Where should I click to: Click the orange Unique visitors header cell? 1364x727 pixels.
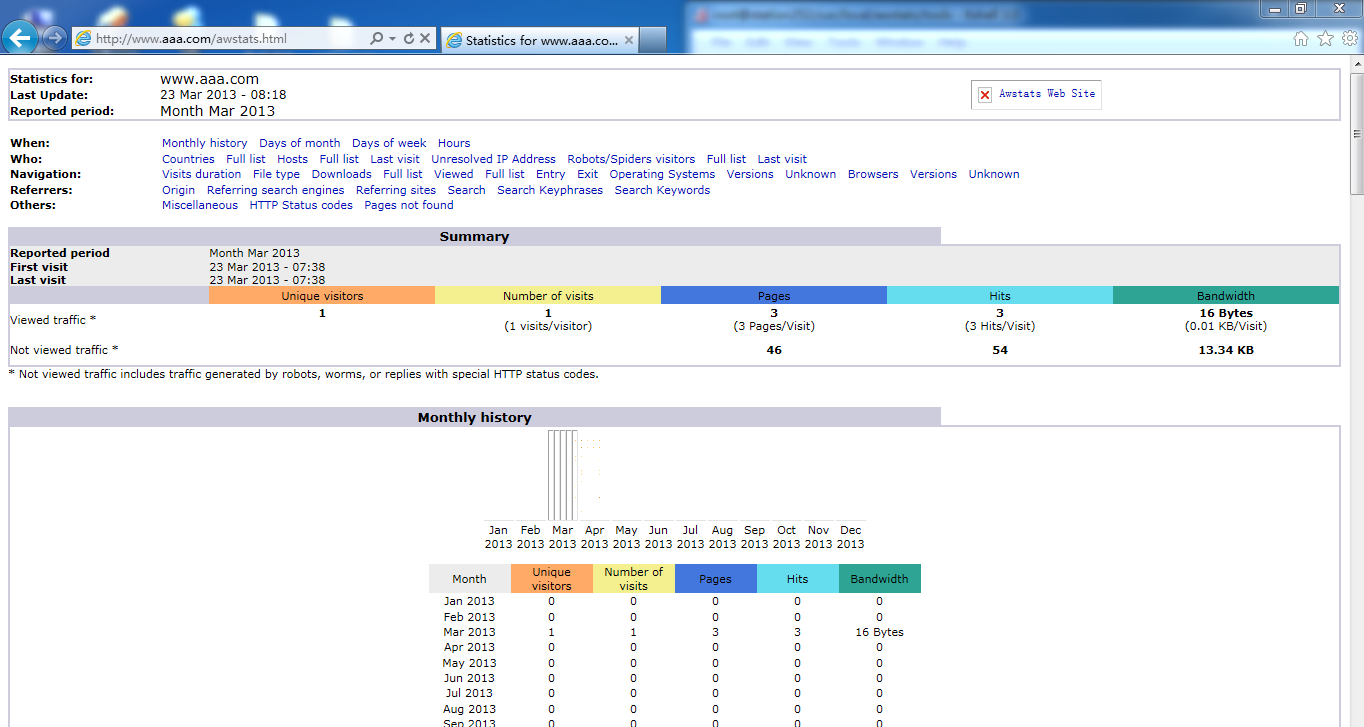point(322,295)
